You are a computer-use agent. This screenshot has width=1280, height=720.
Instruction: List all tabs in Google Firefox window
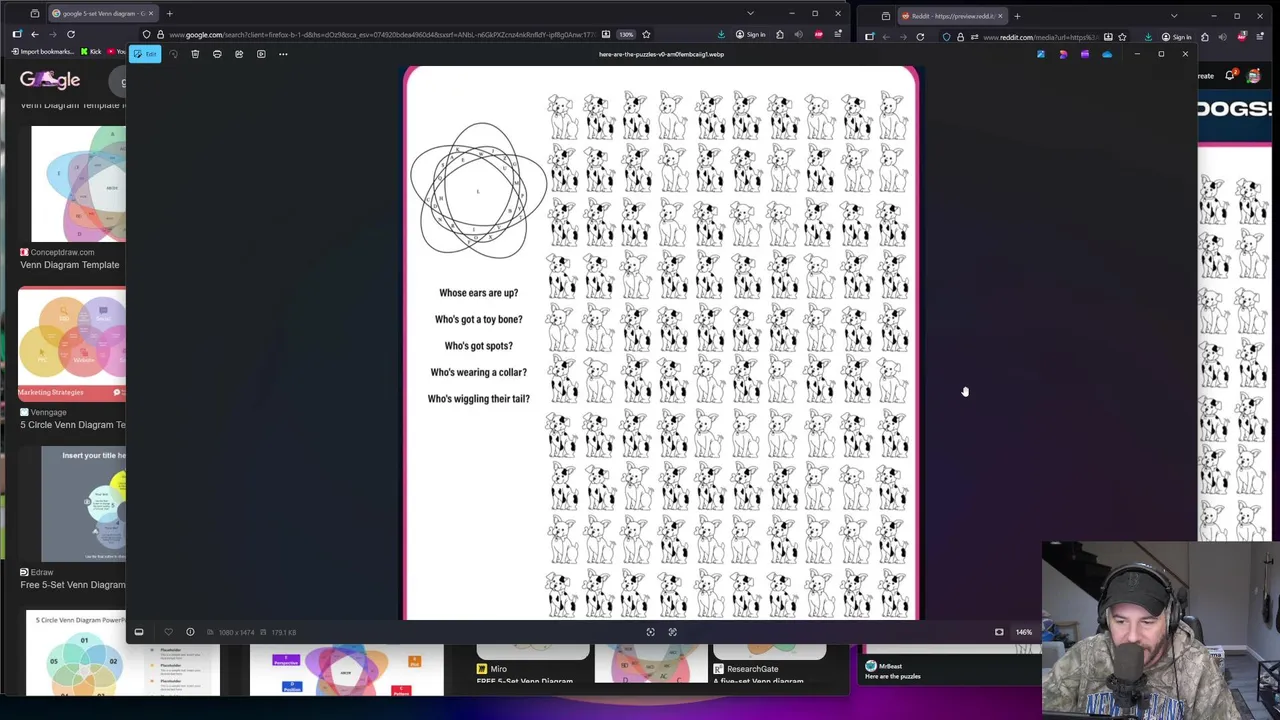750,13
